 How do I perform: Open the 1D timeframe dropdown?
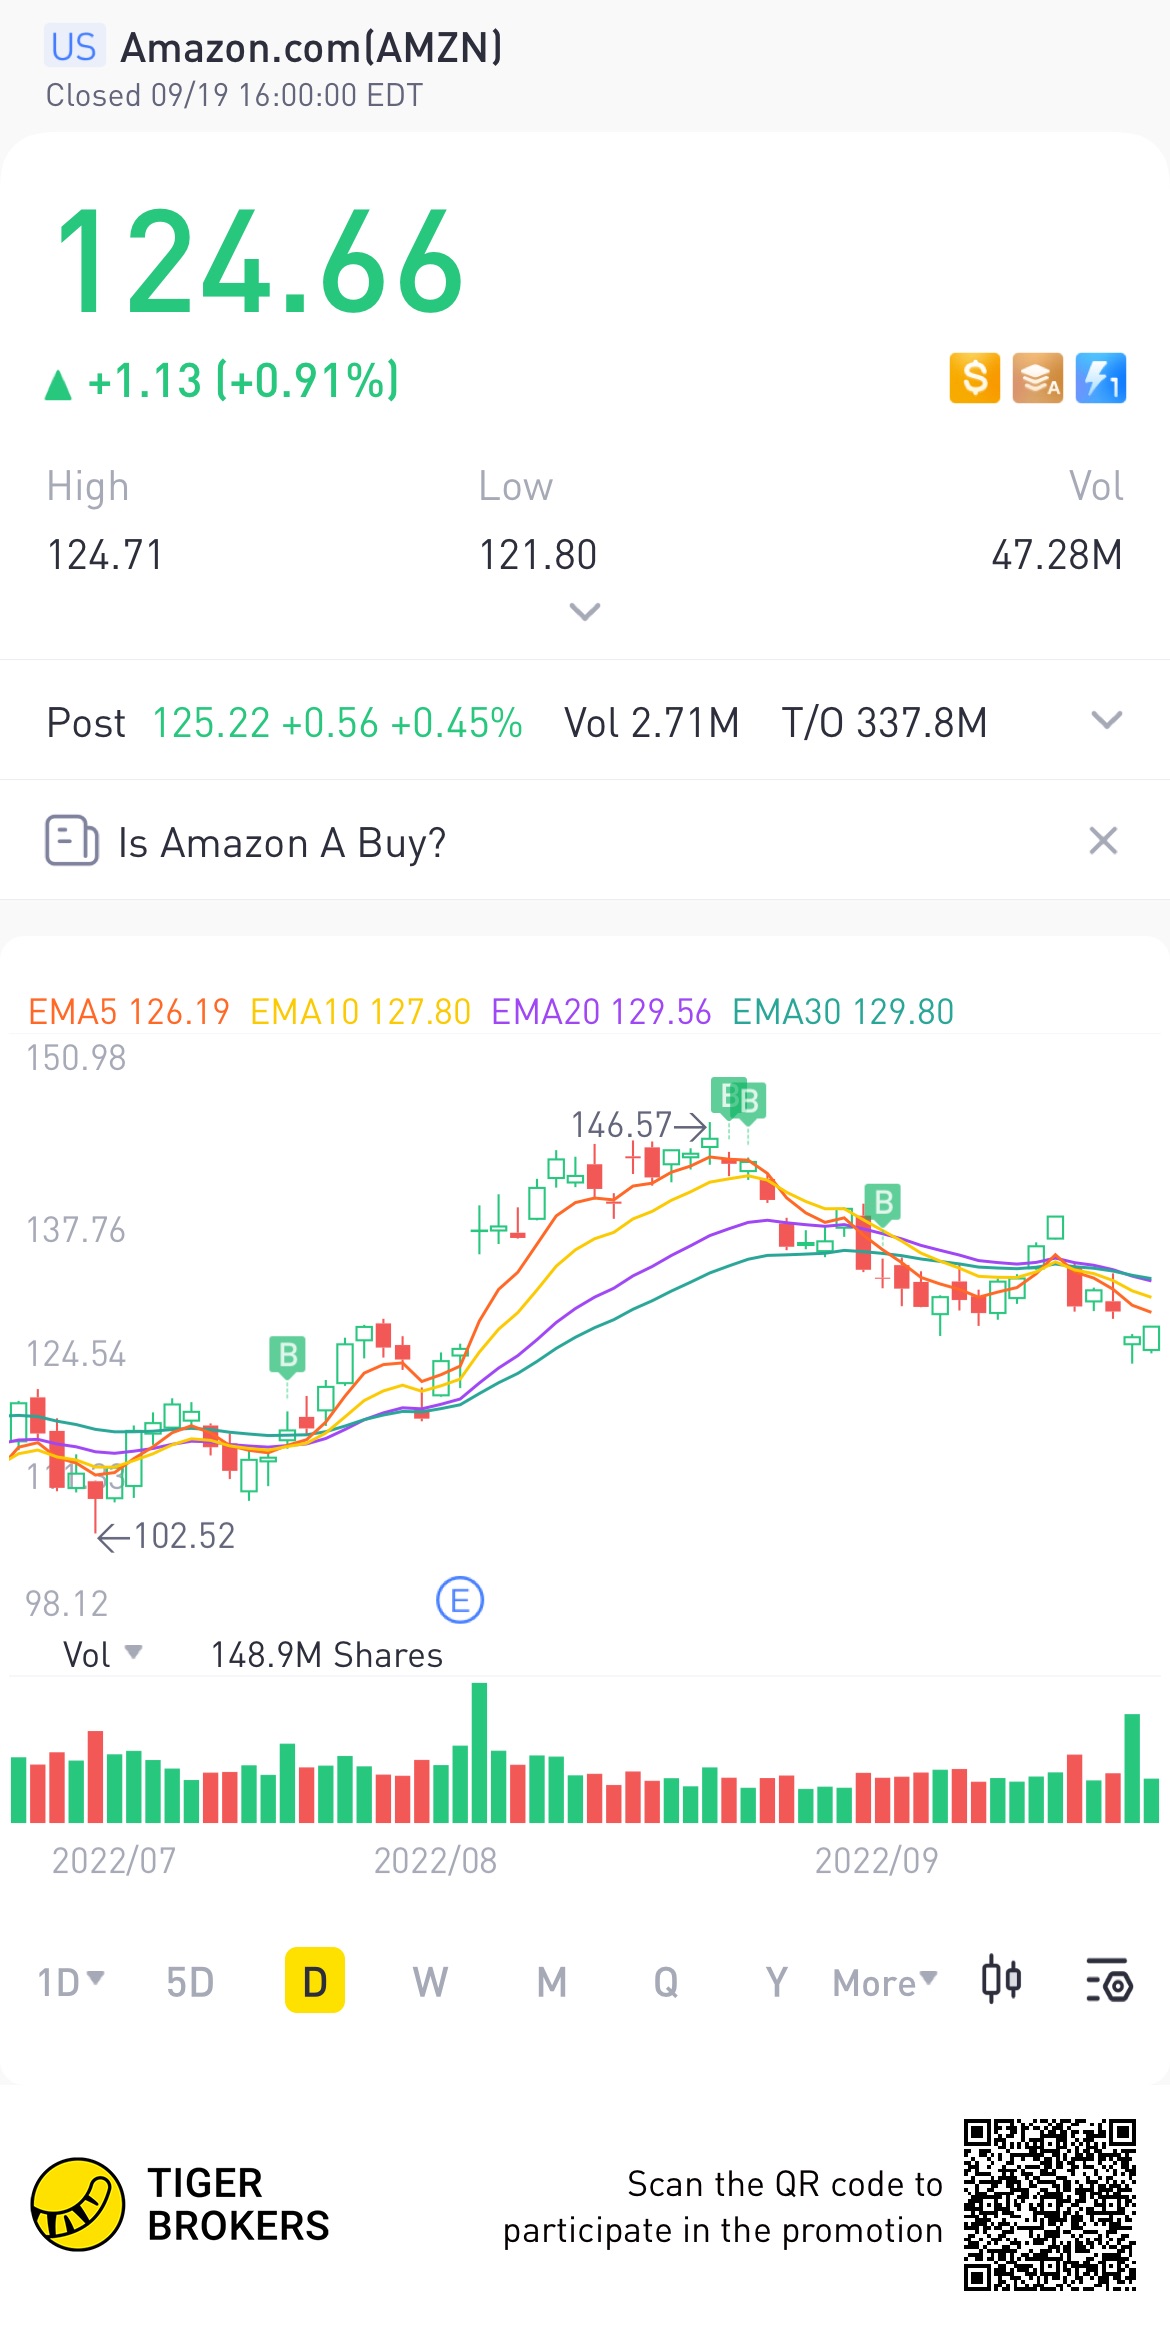71,1982
